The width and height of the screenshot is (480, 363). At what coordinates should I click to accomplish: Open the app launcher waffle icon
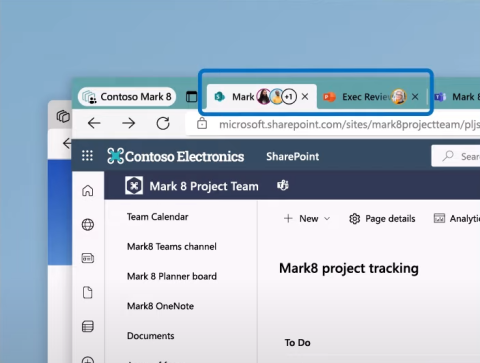(87, 156)
